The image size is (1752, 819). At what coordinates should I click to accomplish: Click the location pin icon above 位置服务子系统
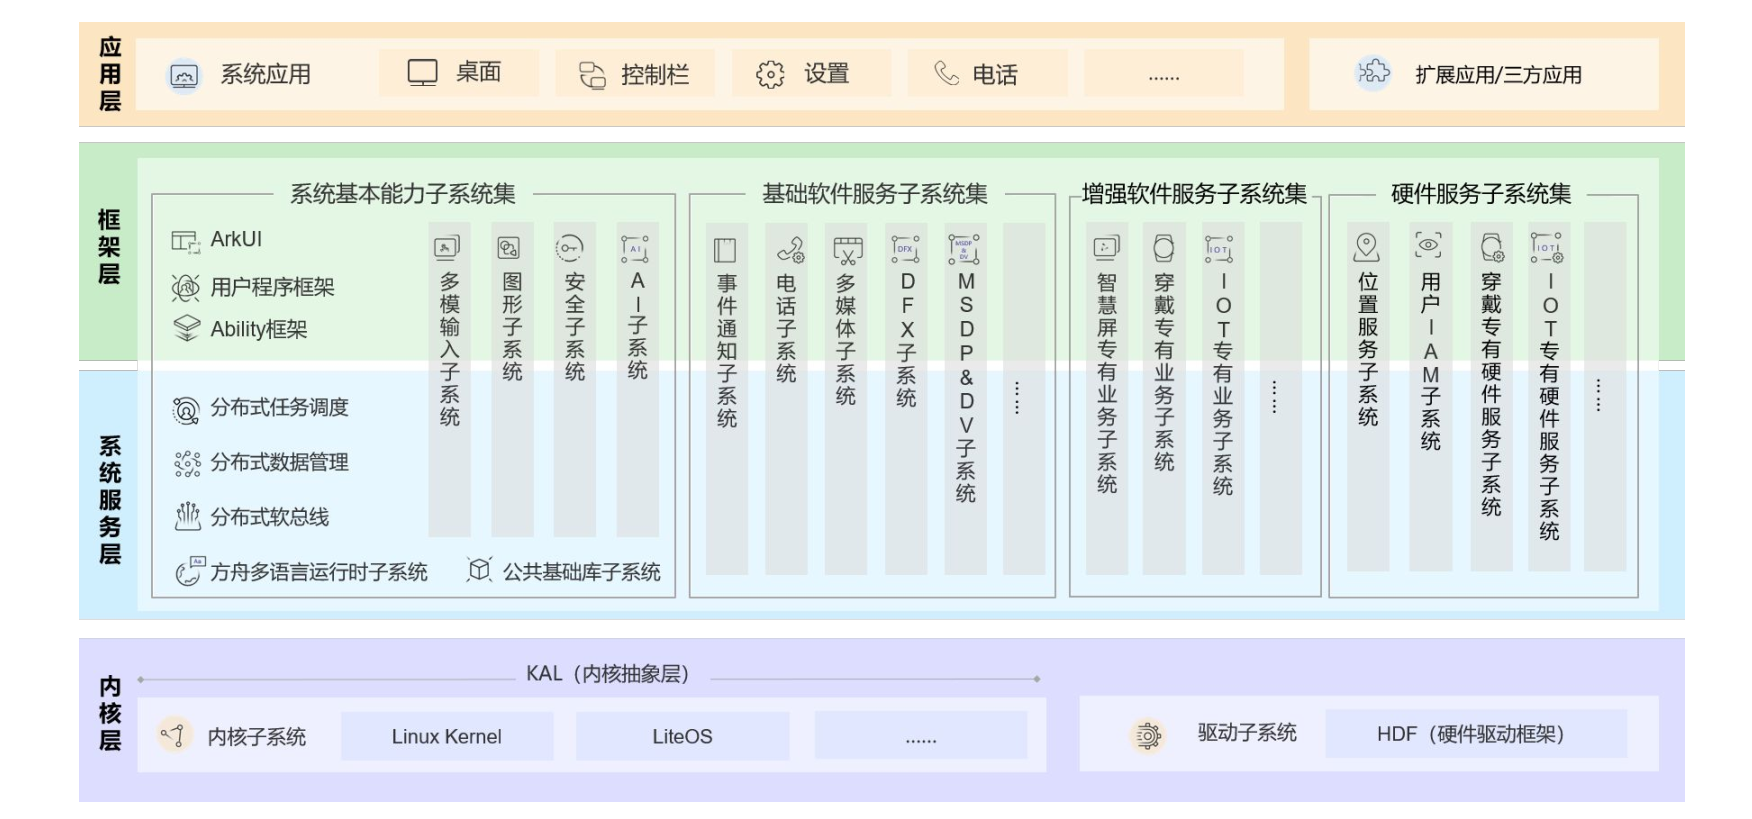tap(1366, 246)
